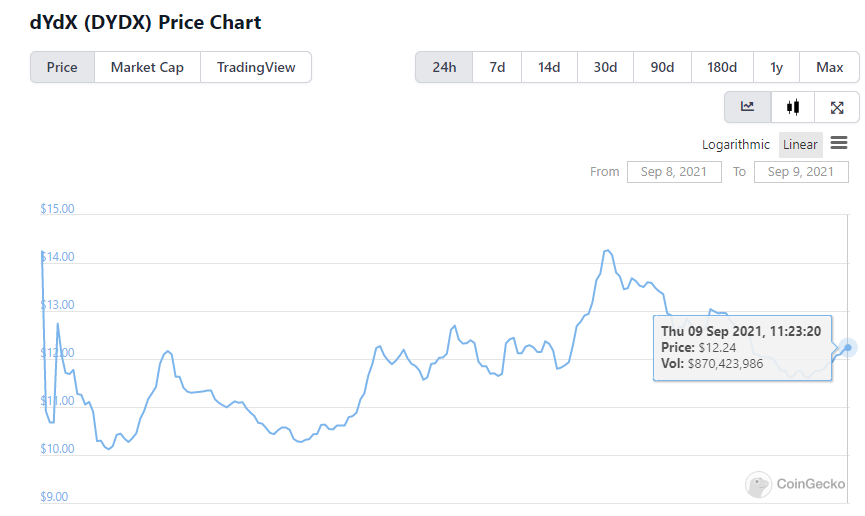Select the 24h time range
The width and height of the screenshot is (865, 516).
[444, 67]
